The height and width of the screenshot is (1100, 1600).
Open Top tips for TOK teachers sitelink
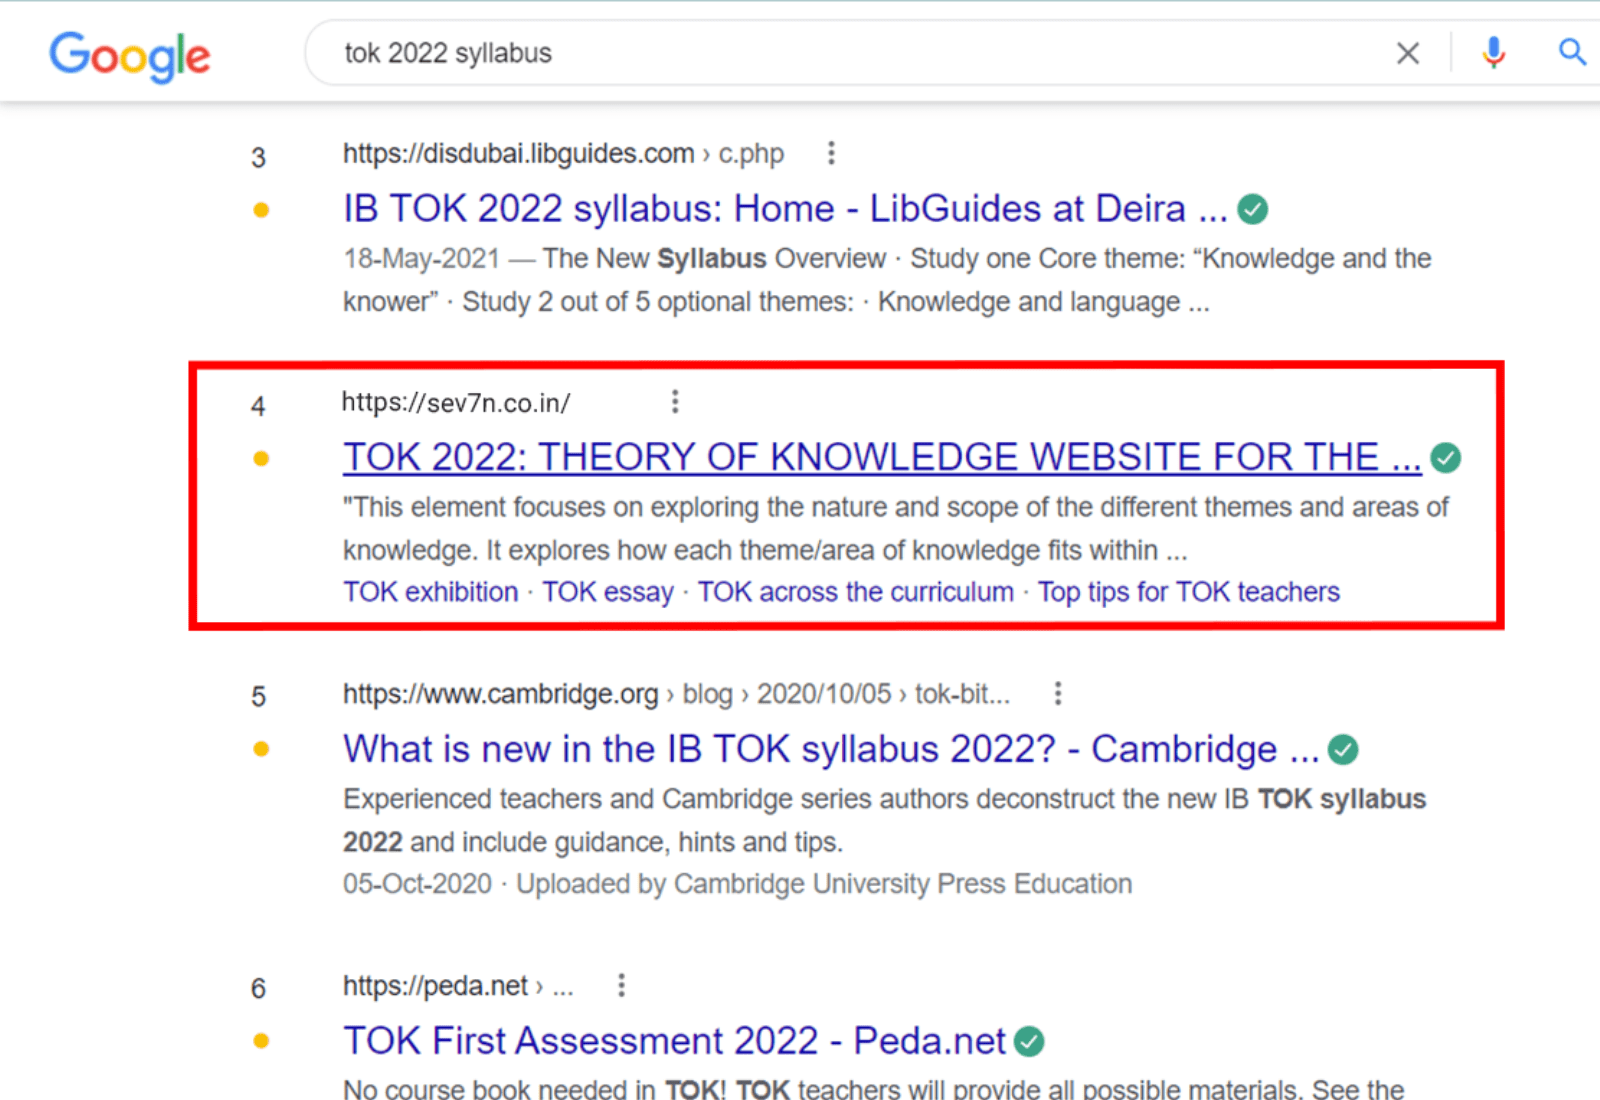tap(1188, 592)
